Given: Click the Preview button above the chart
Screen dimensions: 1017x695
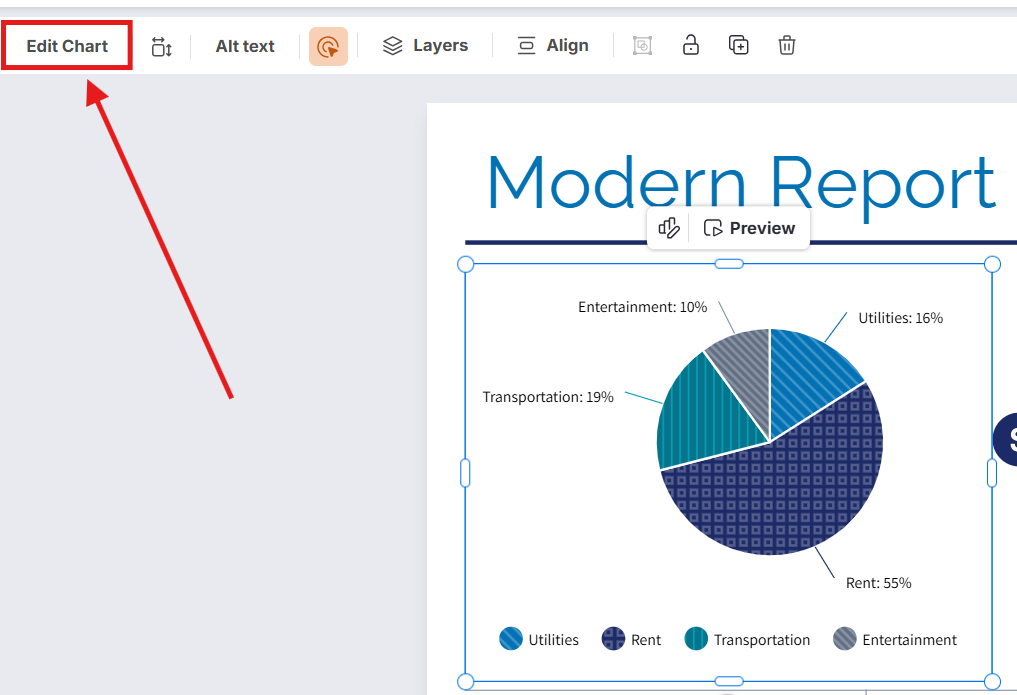Looking at the screenshot, I should pyautogui.click(x=749, y=228).
